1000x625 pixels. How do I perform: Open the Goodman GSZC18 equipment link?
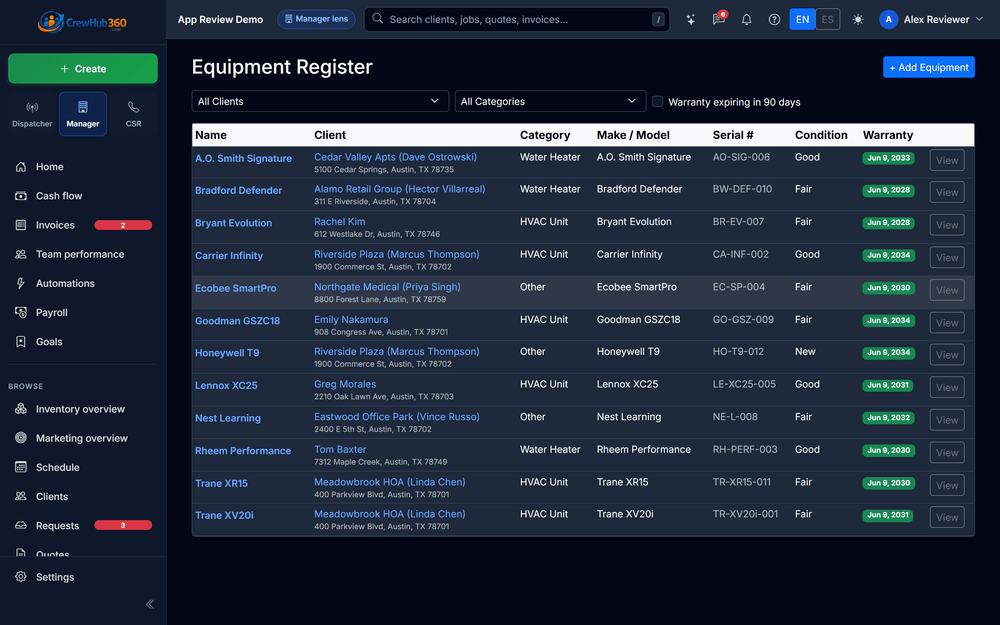(237, 321)
